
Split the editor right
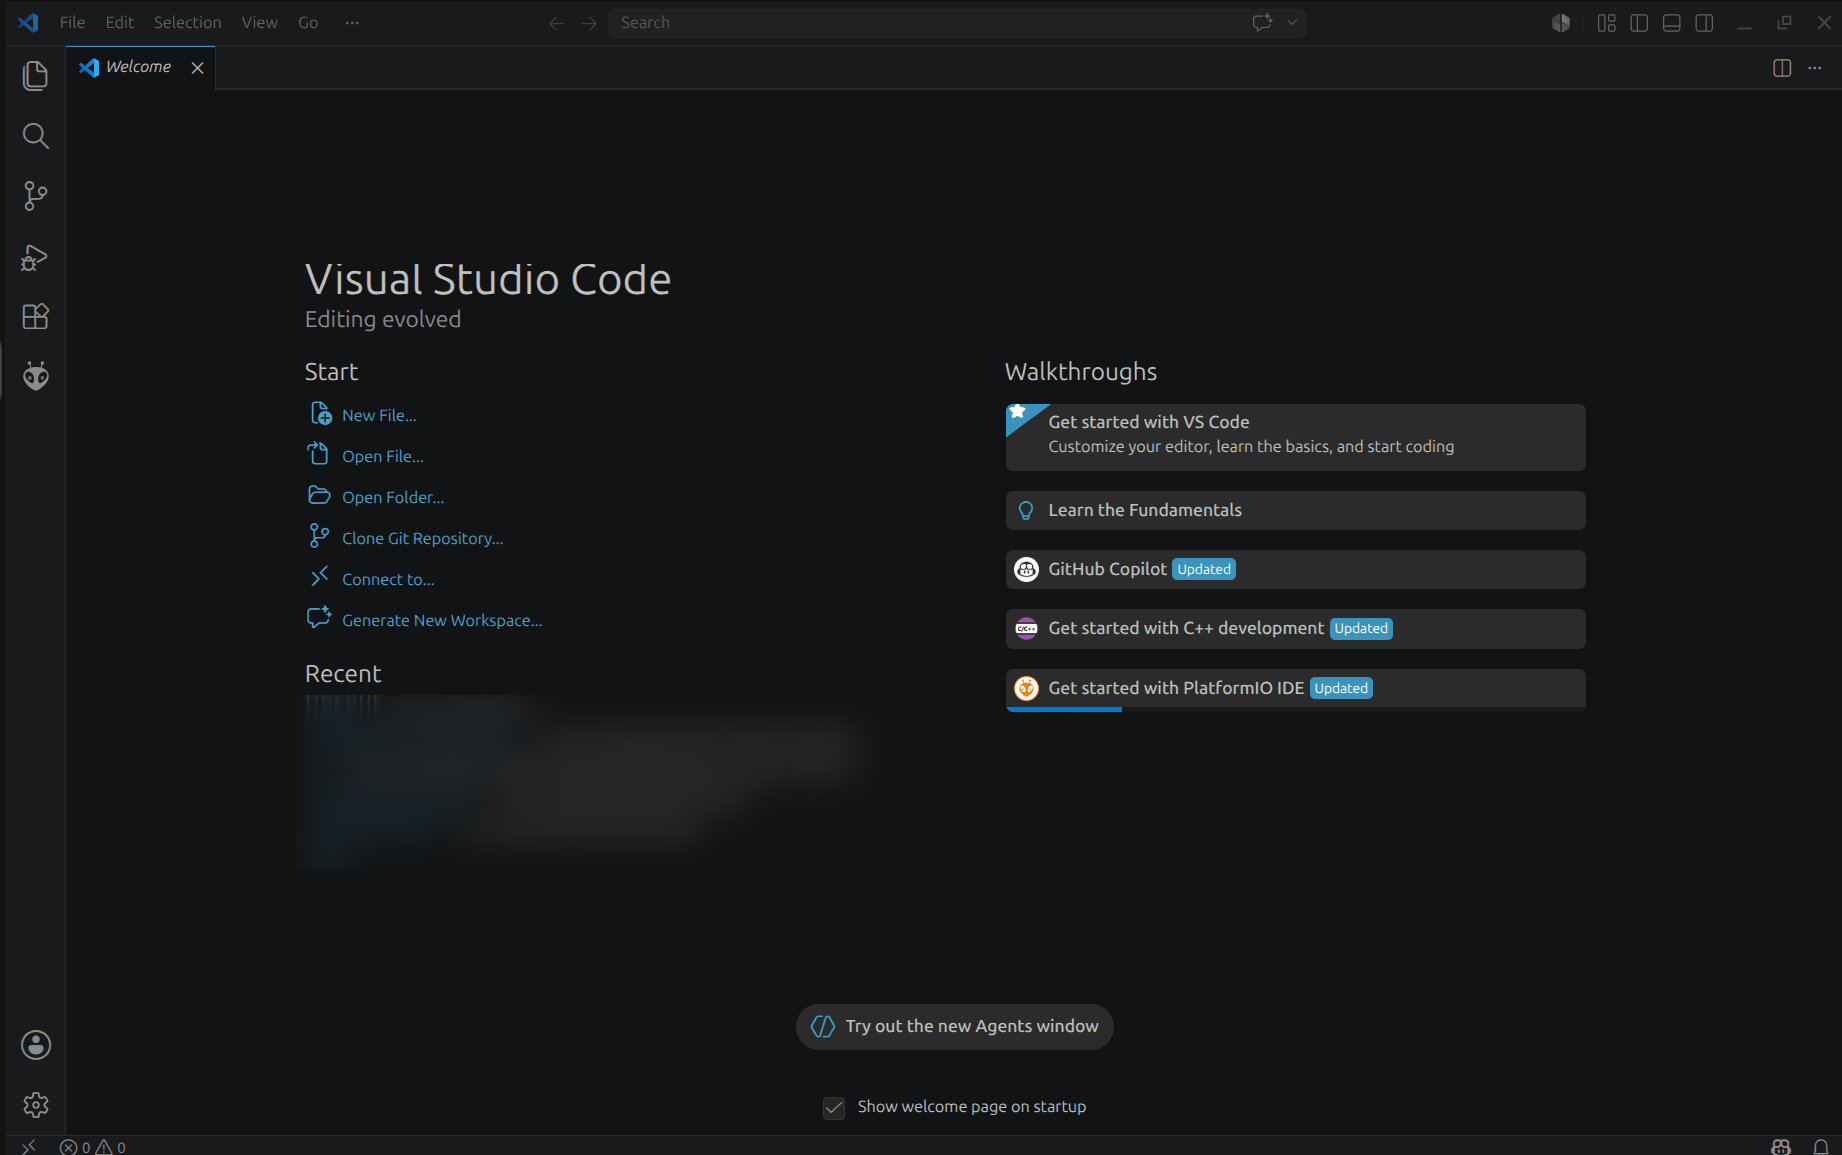pyautogui.click(x=1782, y=68)
